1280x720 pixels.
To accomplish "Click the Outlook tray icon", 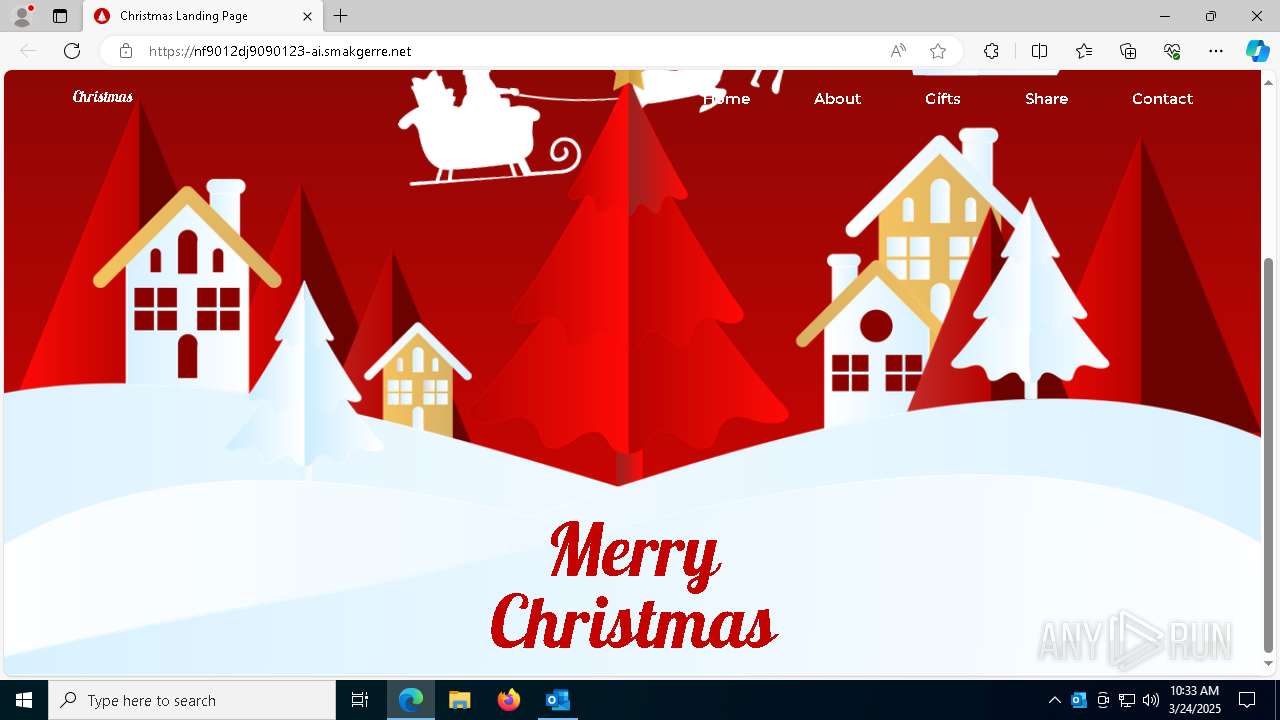I will coord(1079,700).
